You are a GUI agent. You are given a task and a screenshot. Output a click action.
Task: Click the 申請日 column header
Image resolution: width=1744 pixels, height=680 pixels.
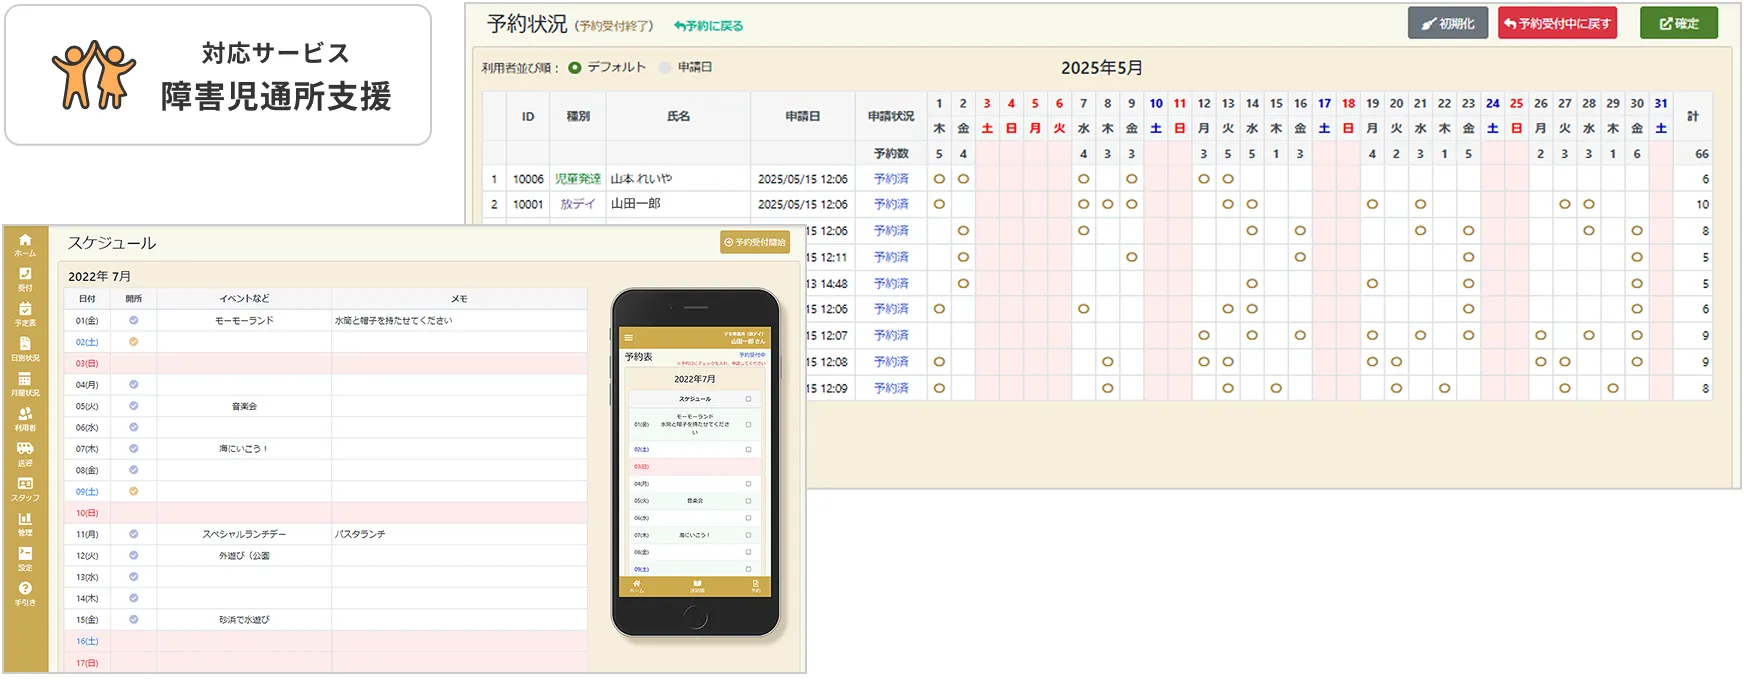pyautogui.click(x=803, y=117)
